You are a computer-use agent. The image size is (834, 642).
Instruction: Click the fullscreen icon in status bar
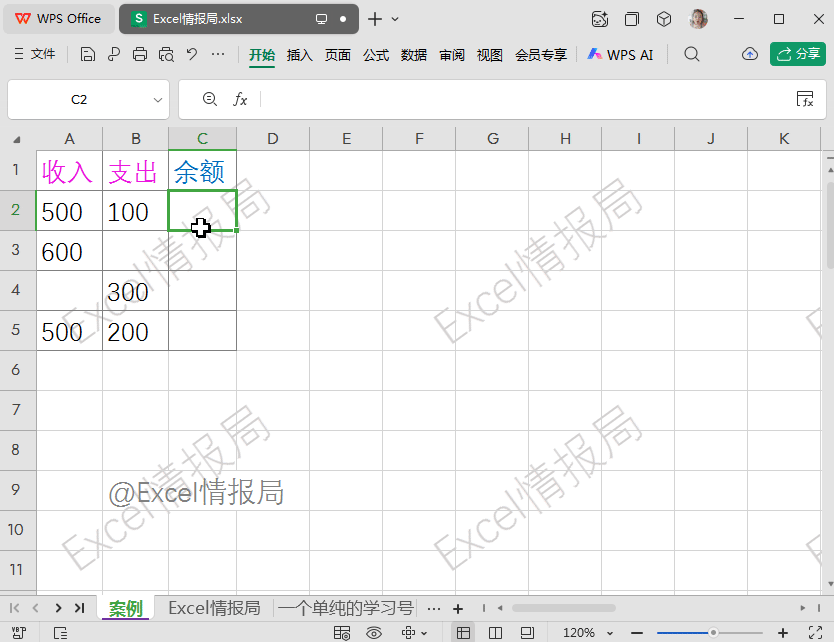click(x=815, y=632)
